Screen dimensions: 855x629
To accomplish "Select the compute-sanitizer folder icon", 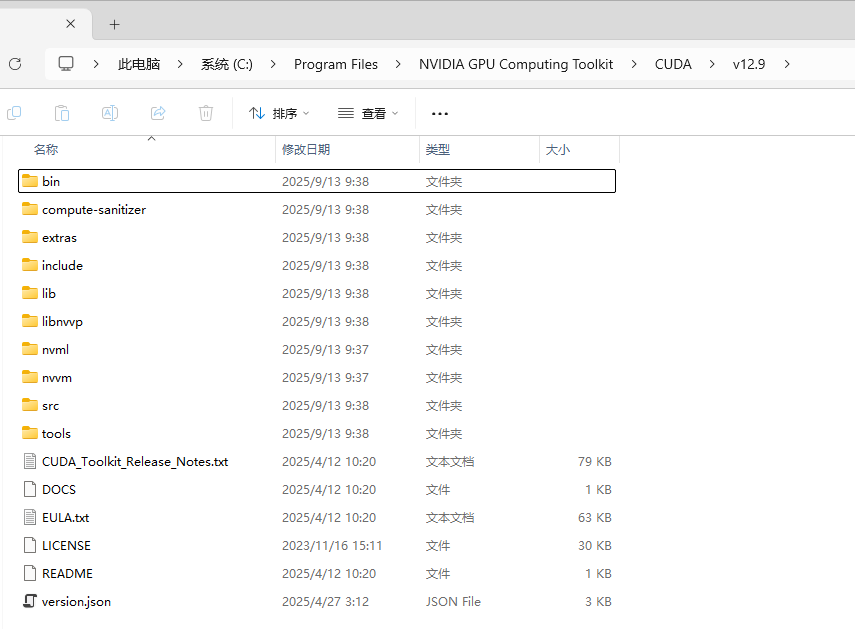I will [30, 209].
